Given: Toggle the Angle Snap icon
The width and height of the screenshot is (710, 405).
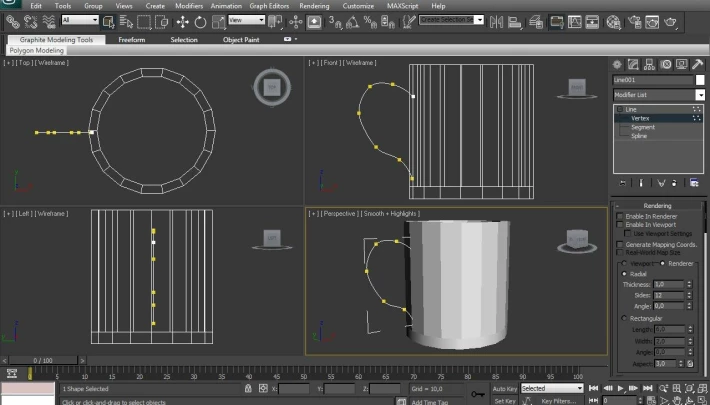Looking at the screenshot, I should click(x=352, y=21).
